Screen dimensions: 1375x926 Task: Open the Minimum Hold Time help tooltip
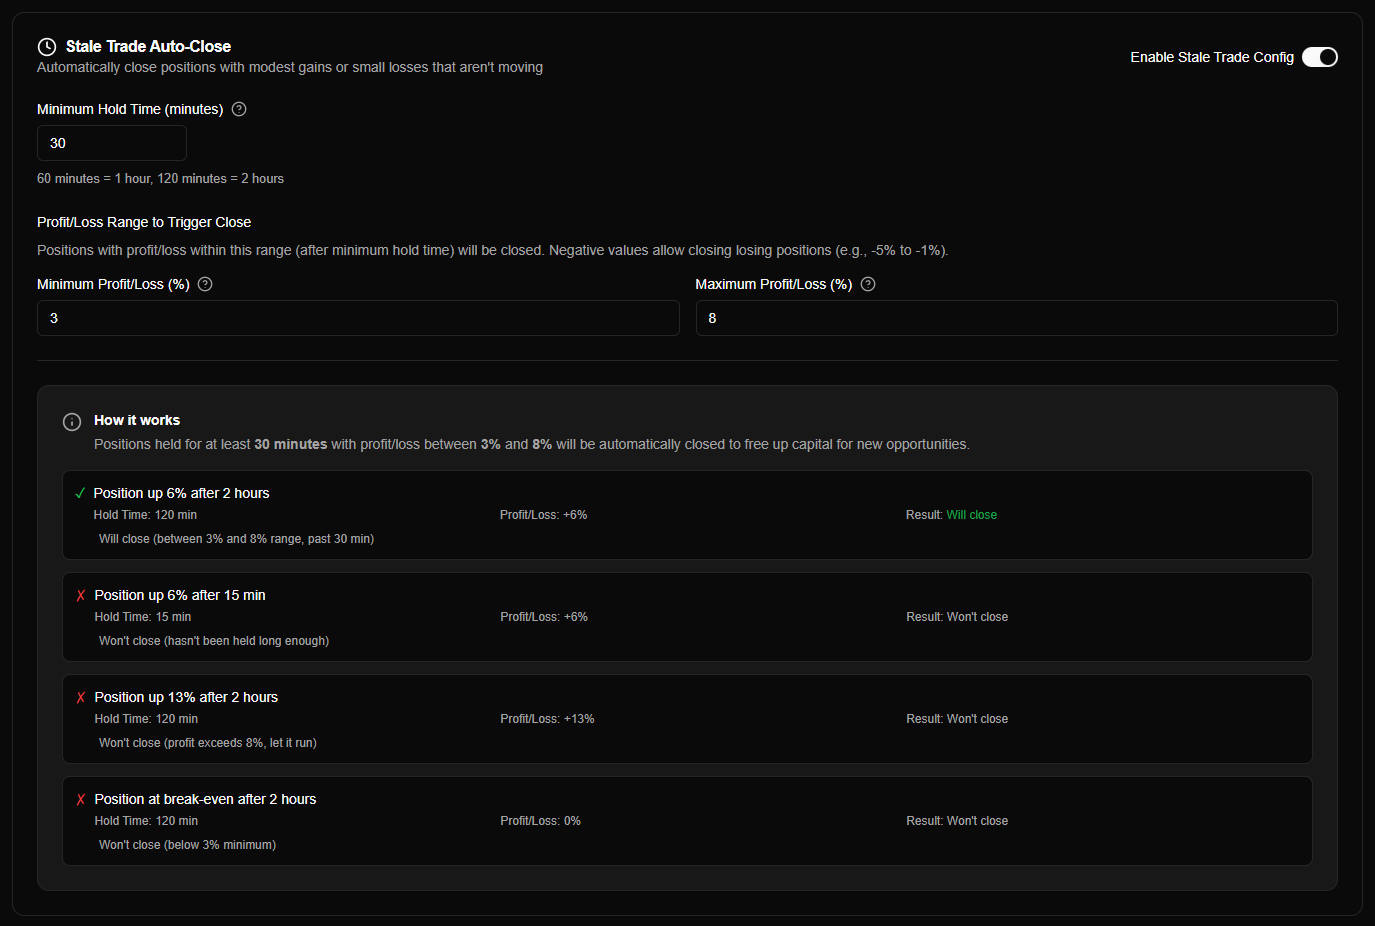238,109
